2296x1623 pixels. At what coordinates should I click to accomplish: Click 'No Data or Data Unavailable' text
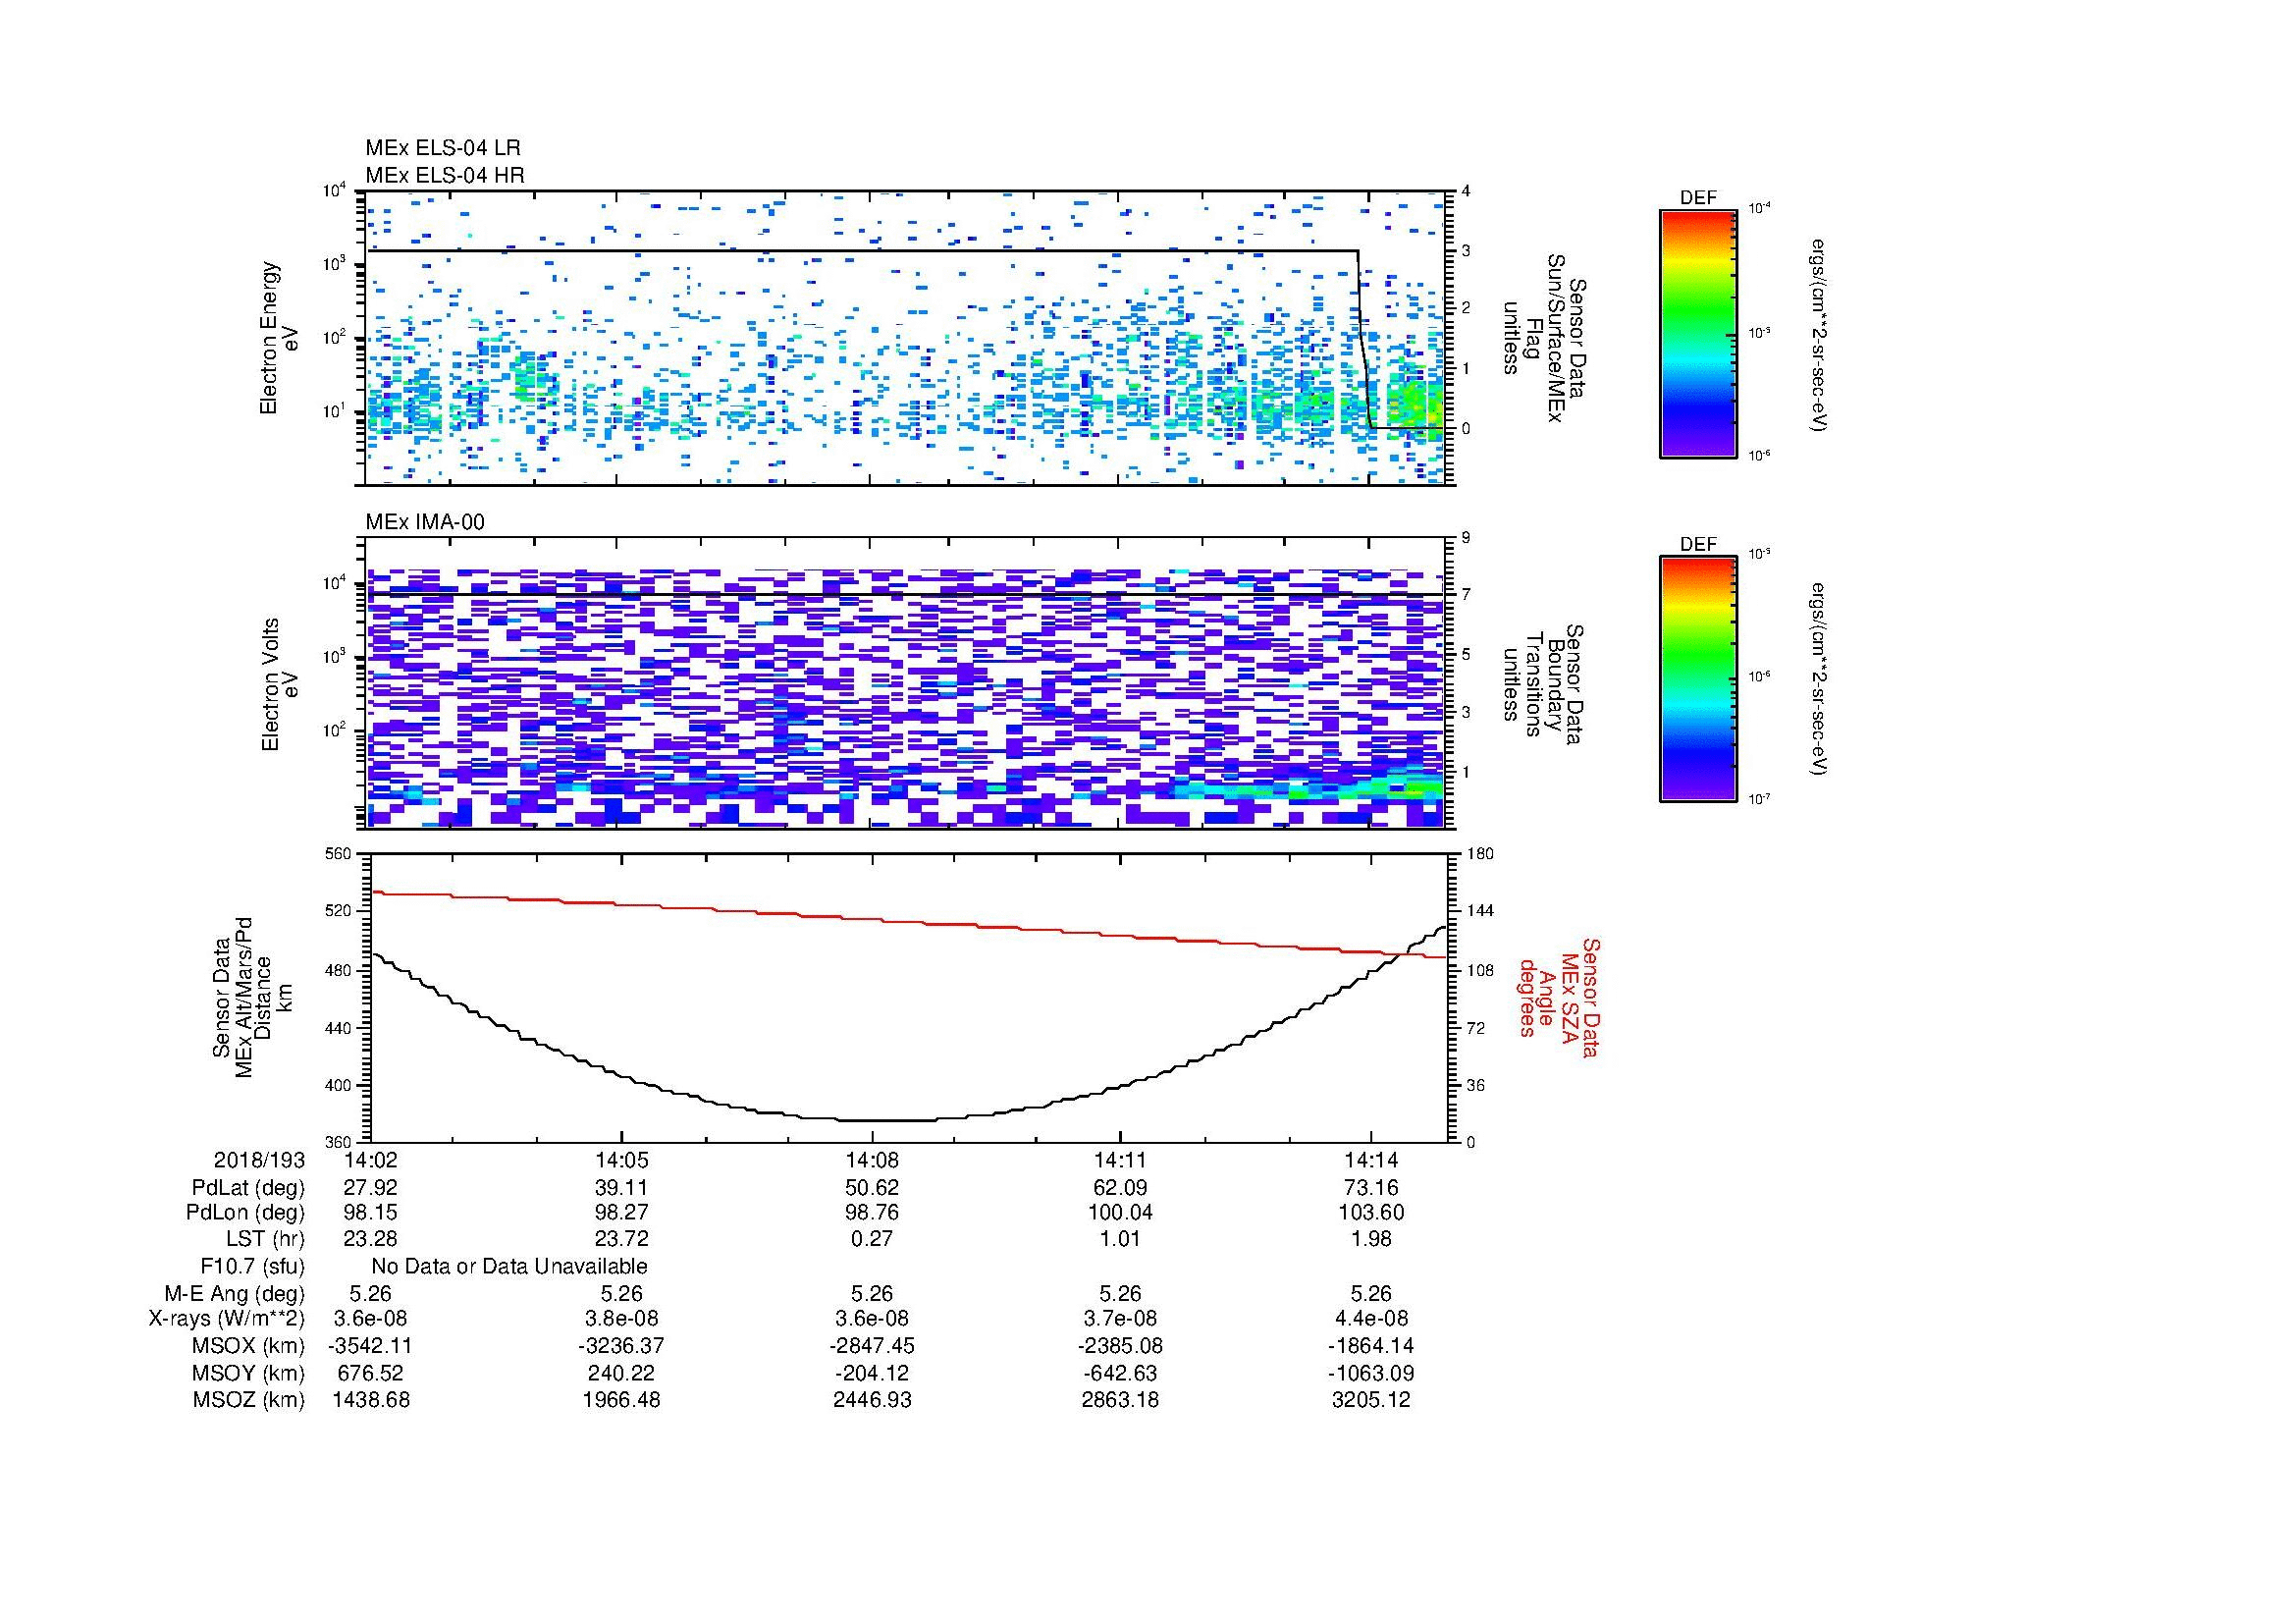(x=509, y=1266)
